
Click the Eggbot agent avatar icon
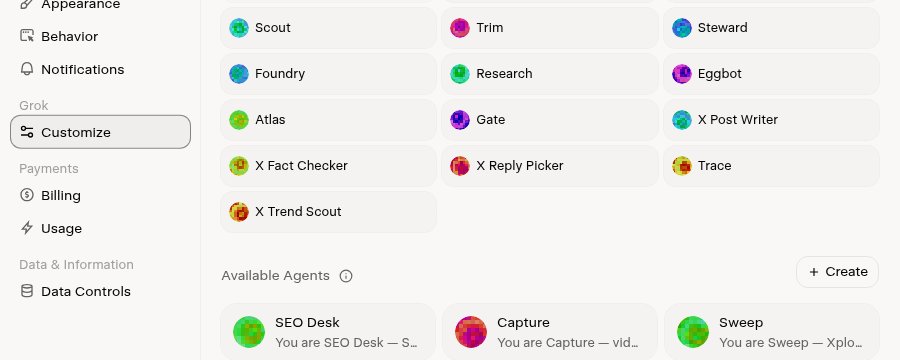(682, 73)
